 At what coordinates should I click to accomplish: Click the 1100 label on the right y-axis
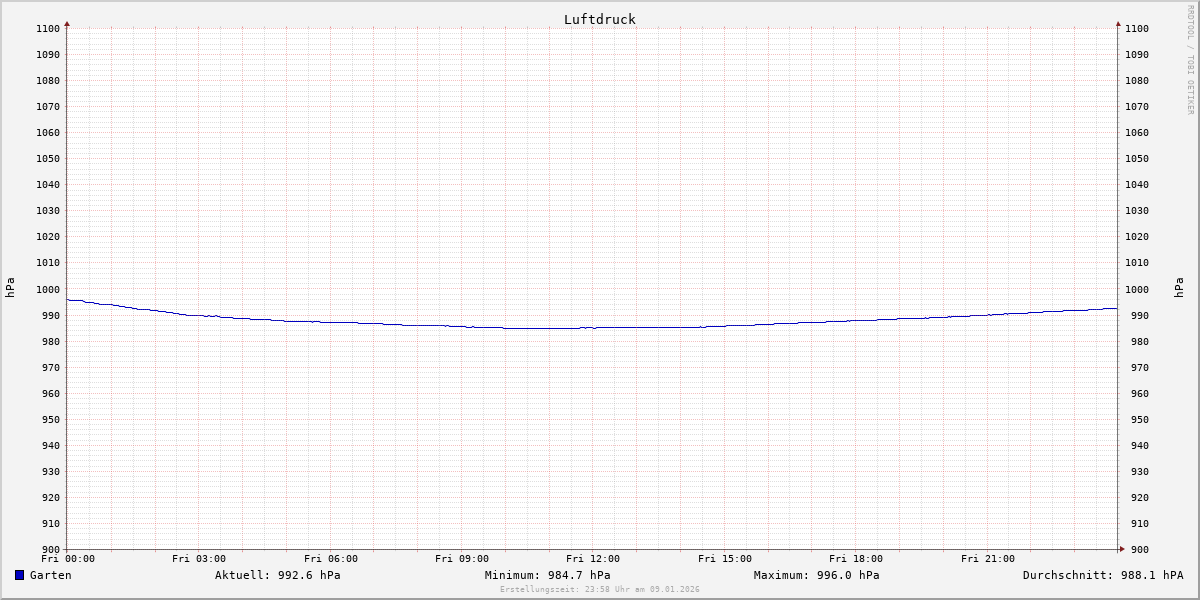click(1137, 29)
